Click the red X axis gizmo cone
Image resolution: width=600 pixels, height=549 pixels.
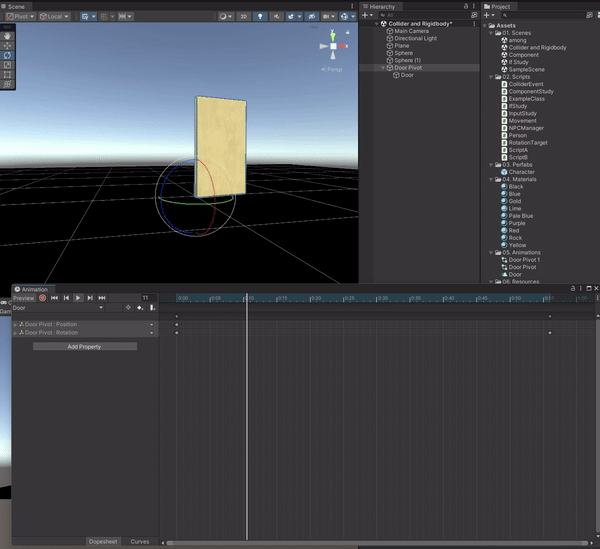[x=342, y=46]
